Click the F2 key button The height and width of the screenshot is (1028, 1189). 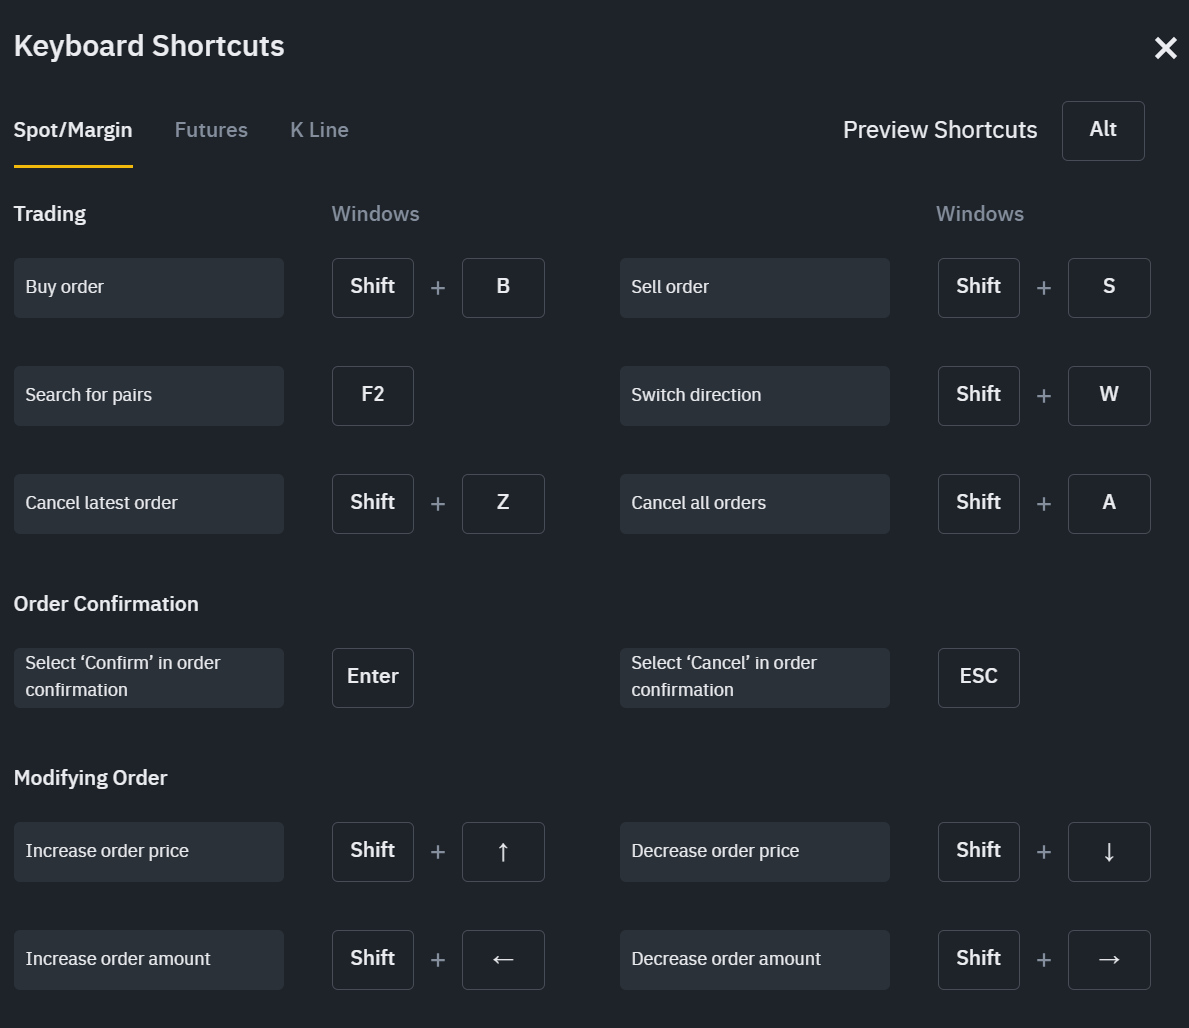tap(373, 396)
